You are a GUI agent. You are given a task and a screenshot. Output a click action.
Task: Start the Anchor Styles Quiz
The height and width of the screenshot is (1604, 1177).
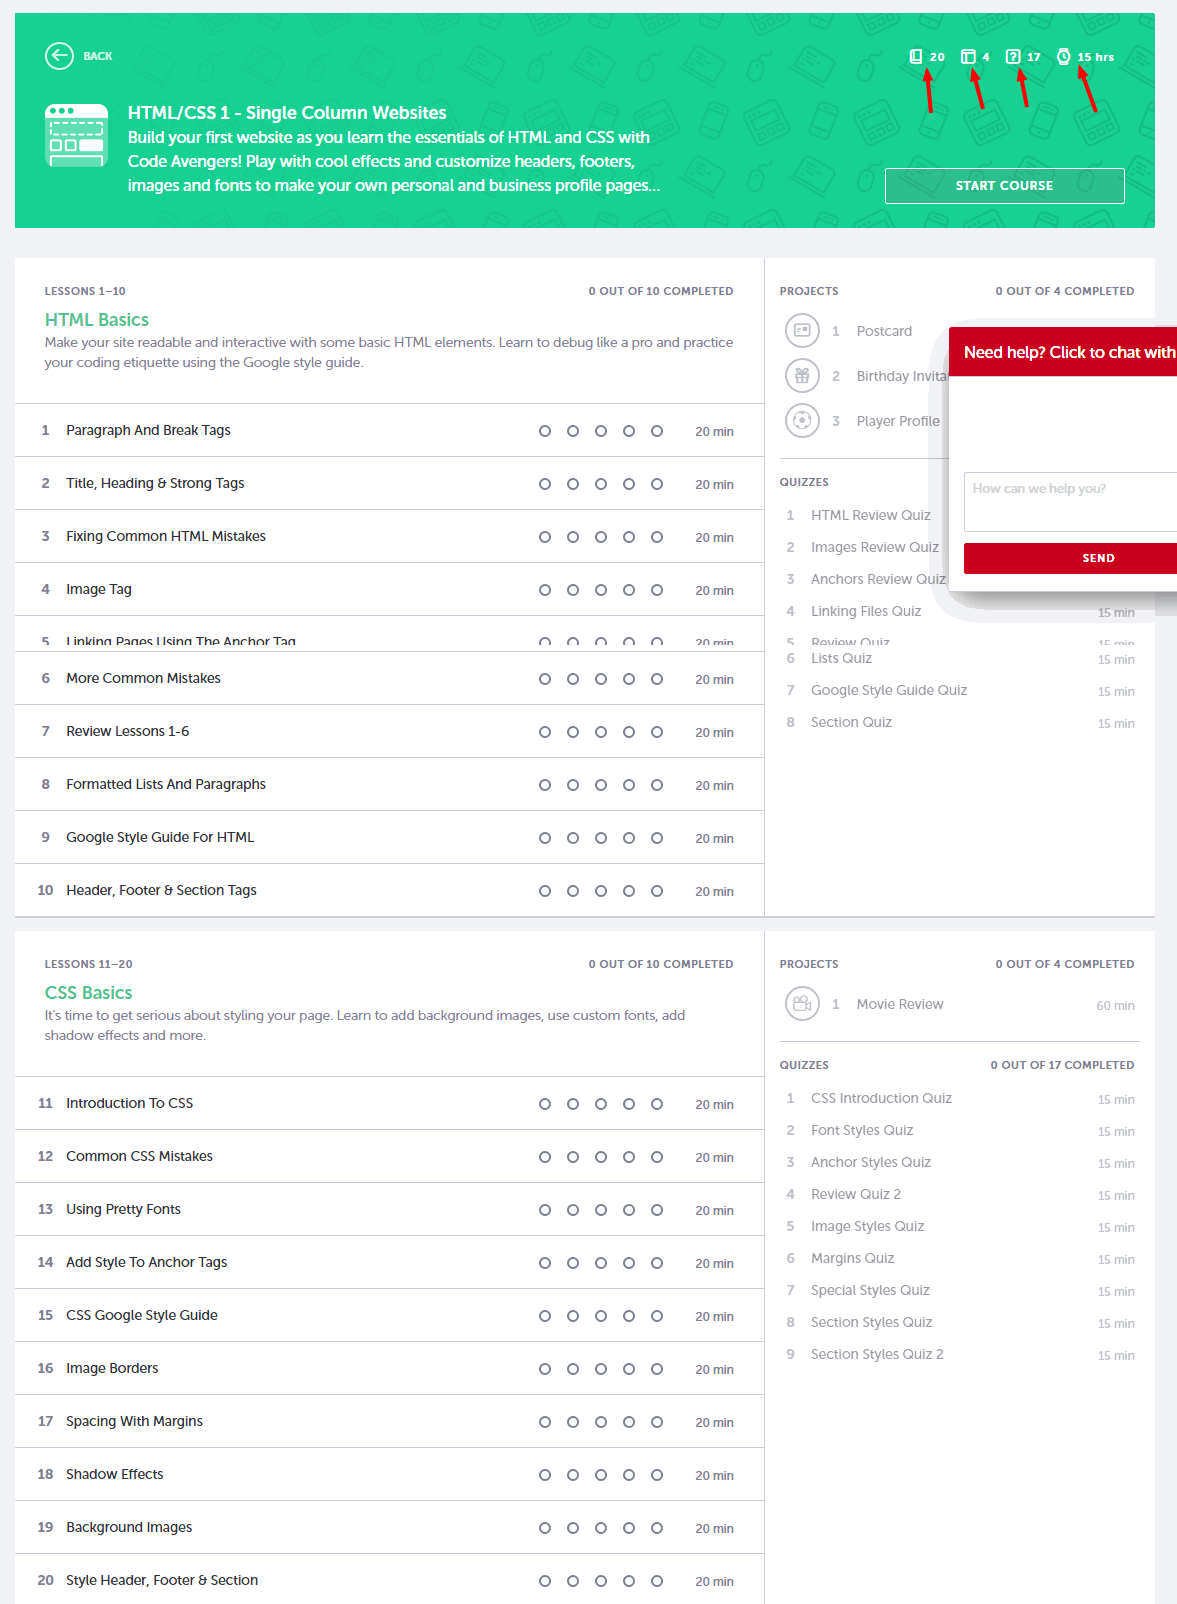[x=871, y=1162]
